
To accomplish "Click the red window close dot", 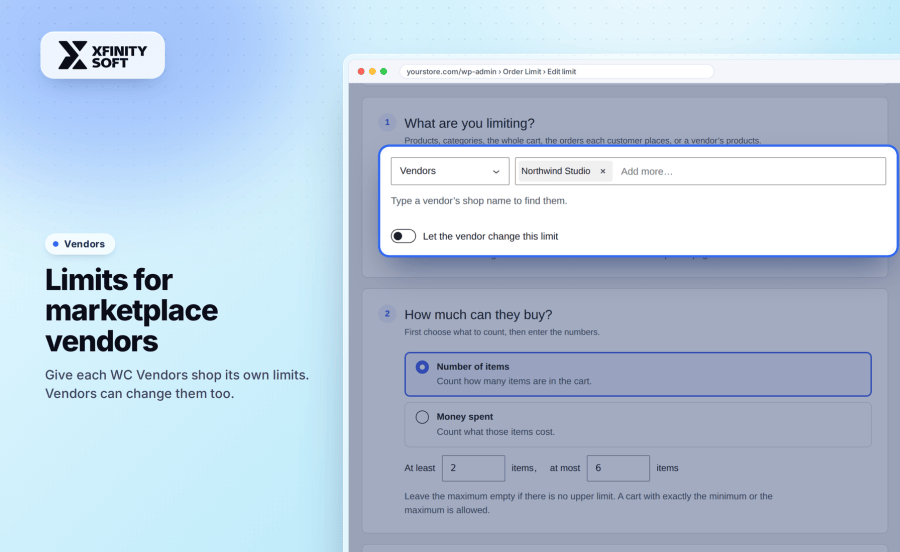I will pyautogui.click(x=361, y=72).
